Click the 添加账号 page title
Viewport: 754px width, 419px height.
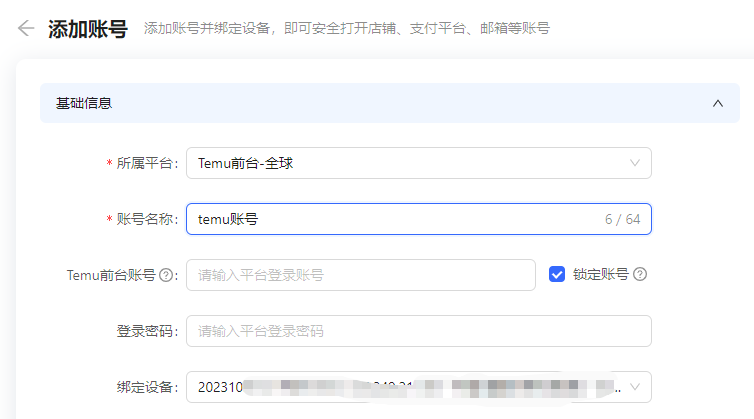(x=88, y=28)
